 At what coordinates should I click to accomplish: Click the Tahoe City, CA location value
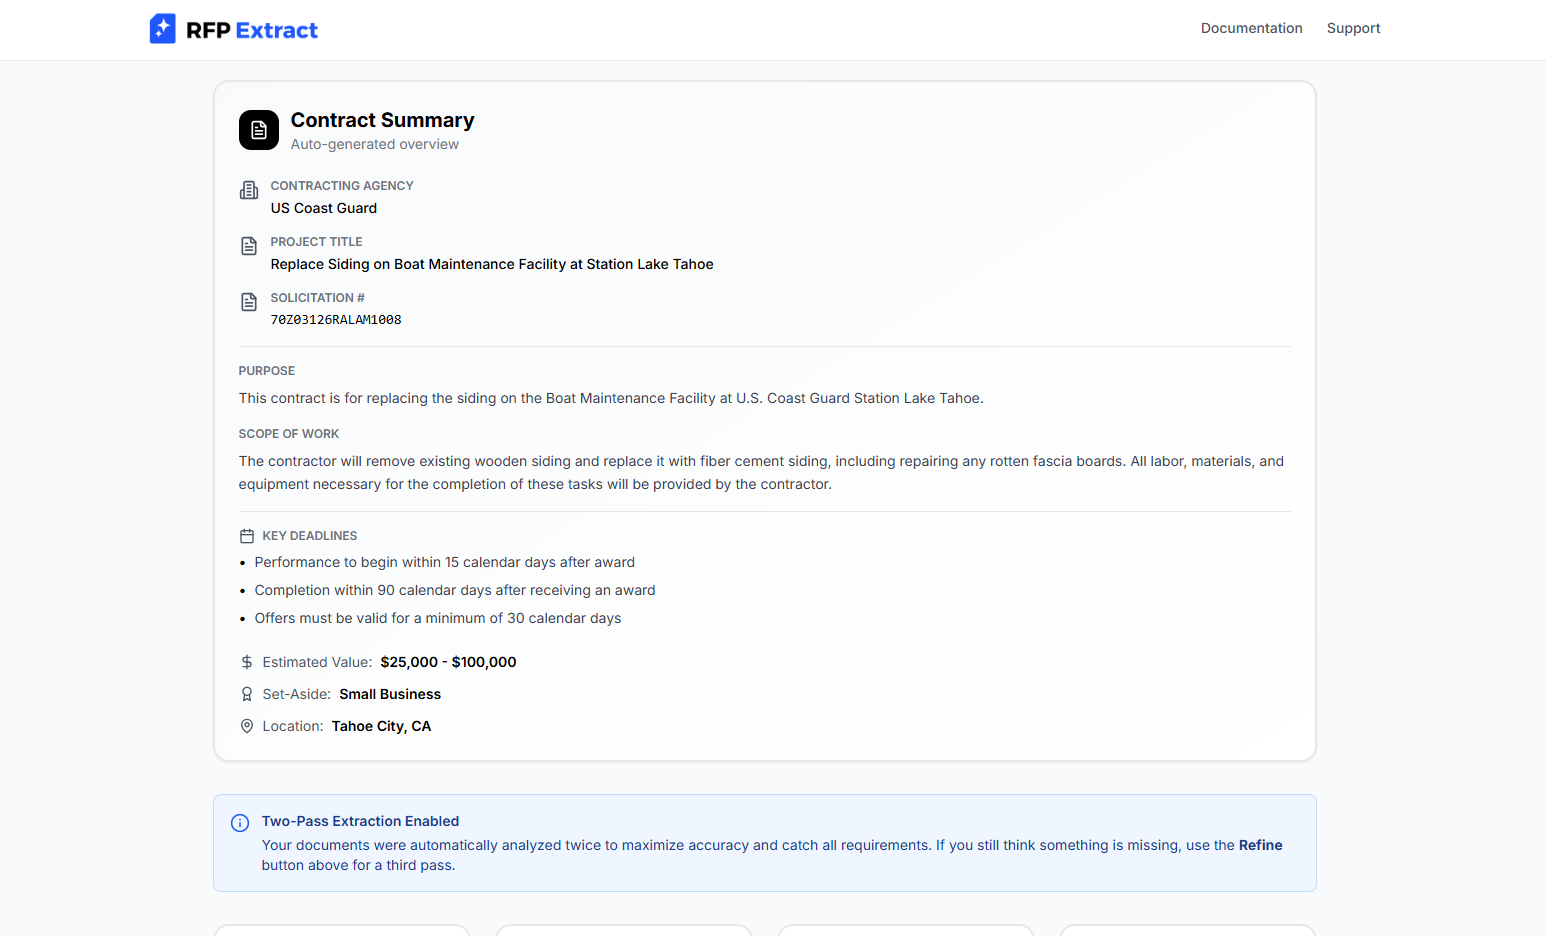pos(381,725)
